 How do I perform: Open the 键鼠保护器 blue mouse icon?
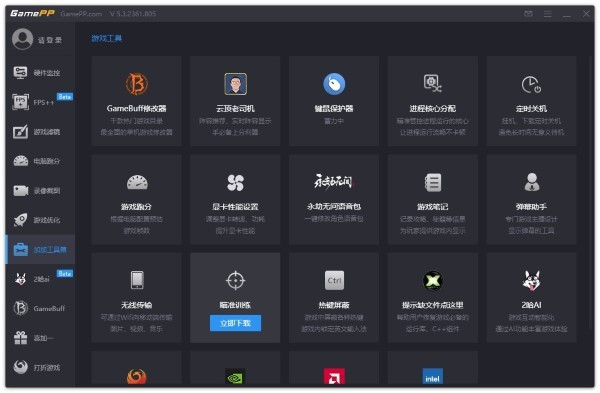click(334, 84)
